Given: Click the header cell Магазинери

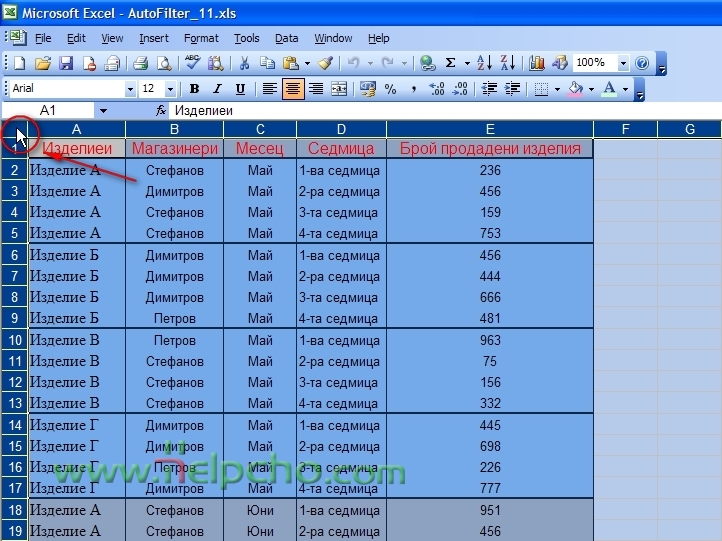Looking at the screenshot, I should point(175,148).
